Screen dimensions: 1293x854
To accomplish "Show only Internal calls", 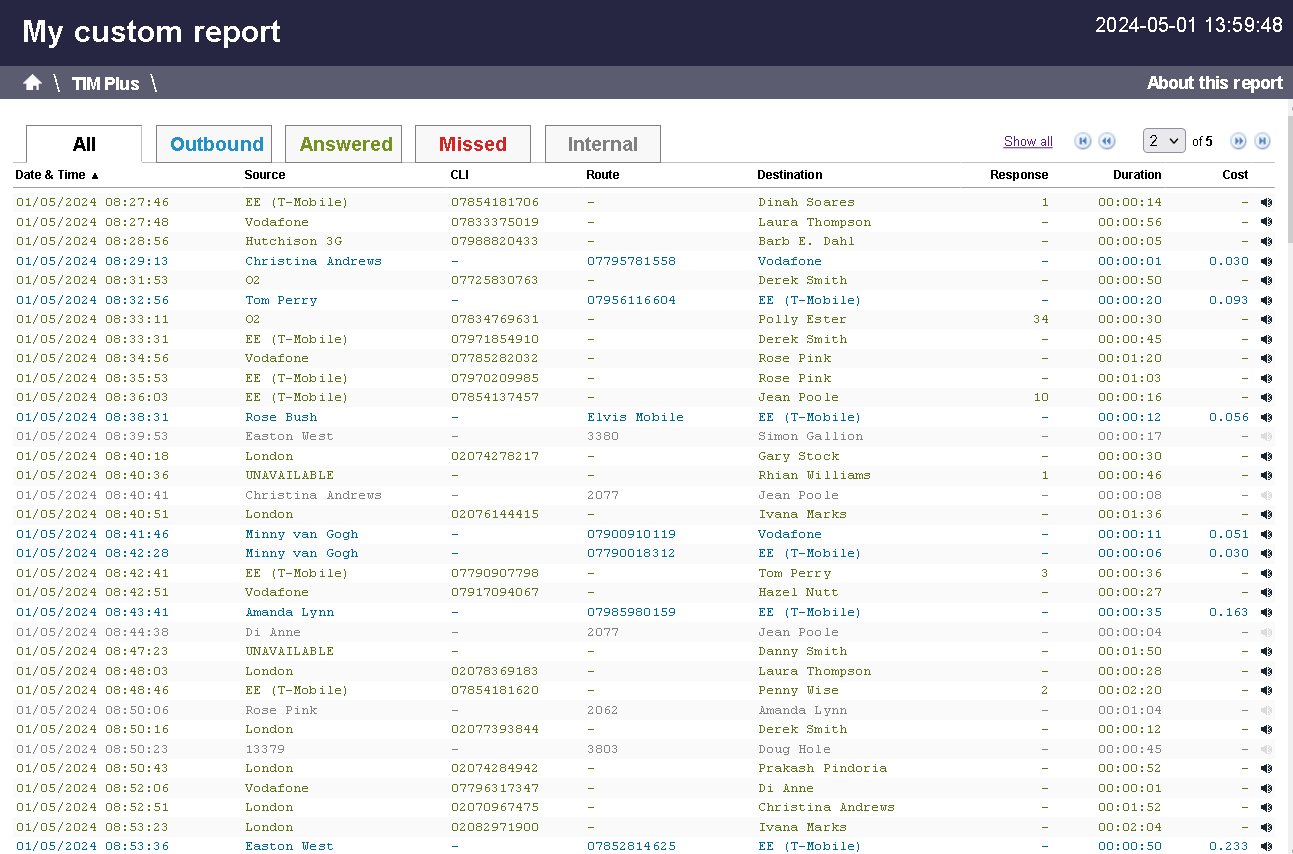I will click(602, 143).
